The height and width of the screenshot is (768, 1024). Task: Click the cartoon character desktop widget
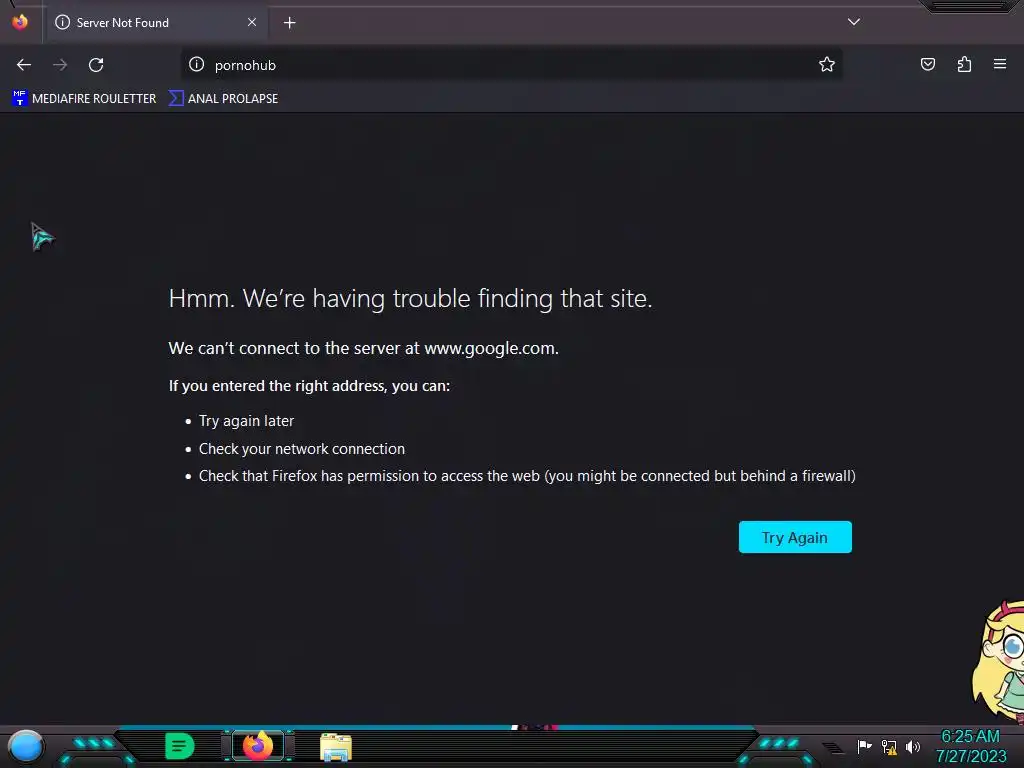pos(999,663)
